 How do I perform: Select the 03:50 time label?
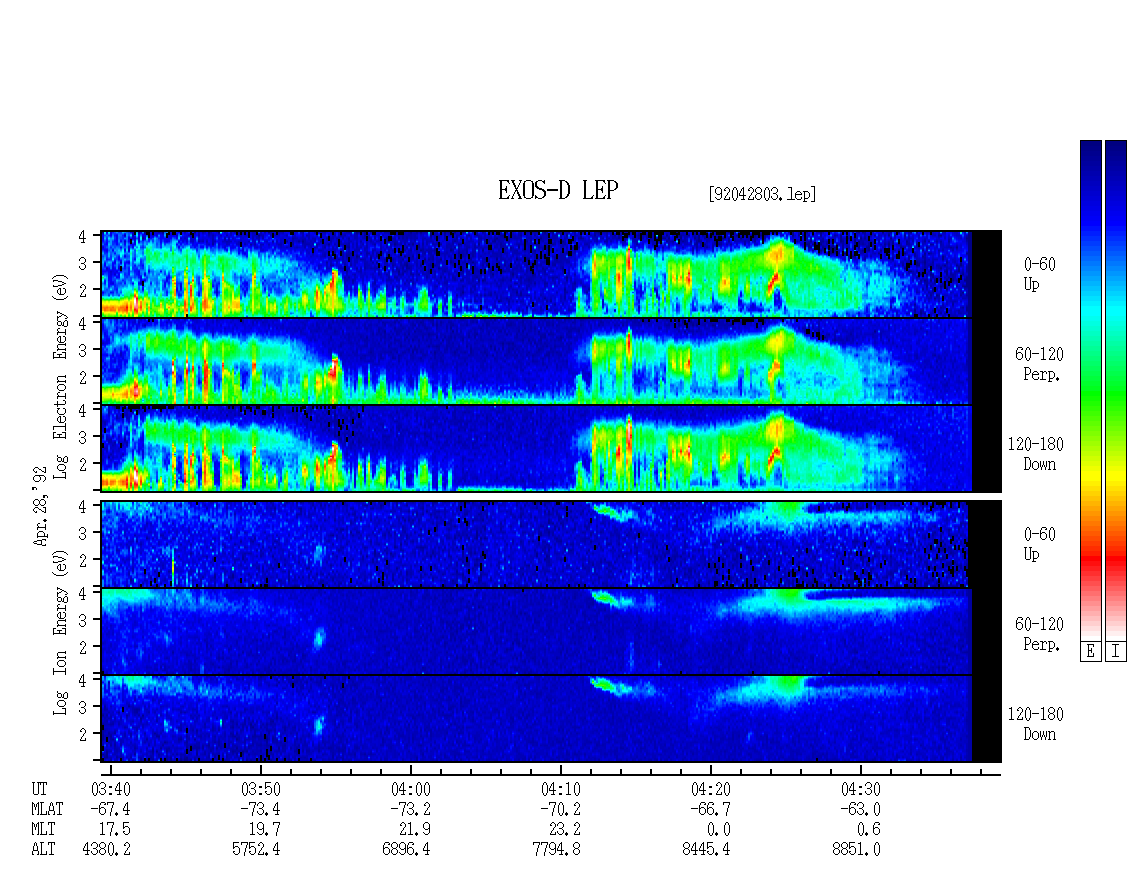click(260, 789)
